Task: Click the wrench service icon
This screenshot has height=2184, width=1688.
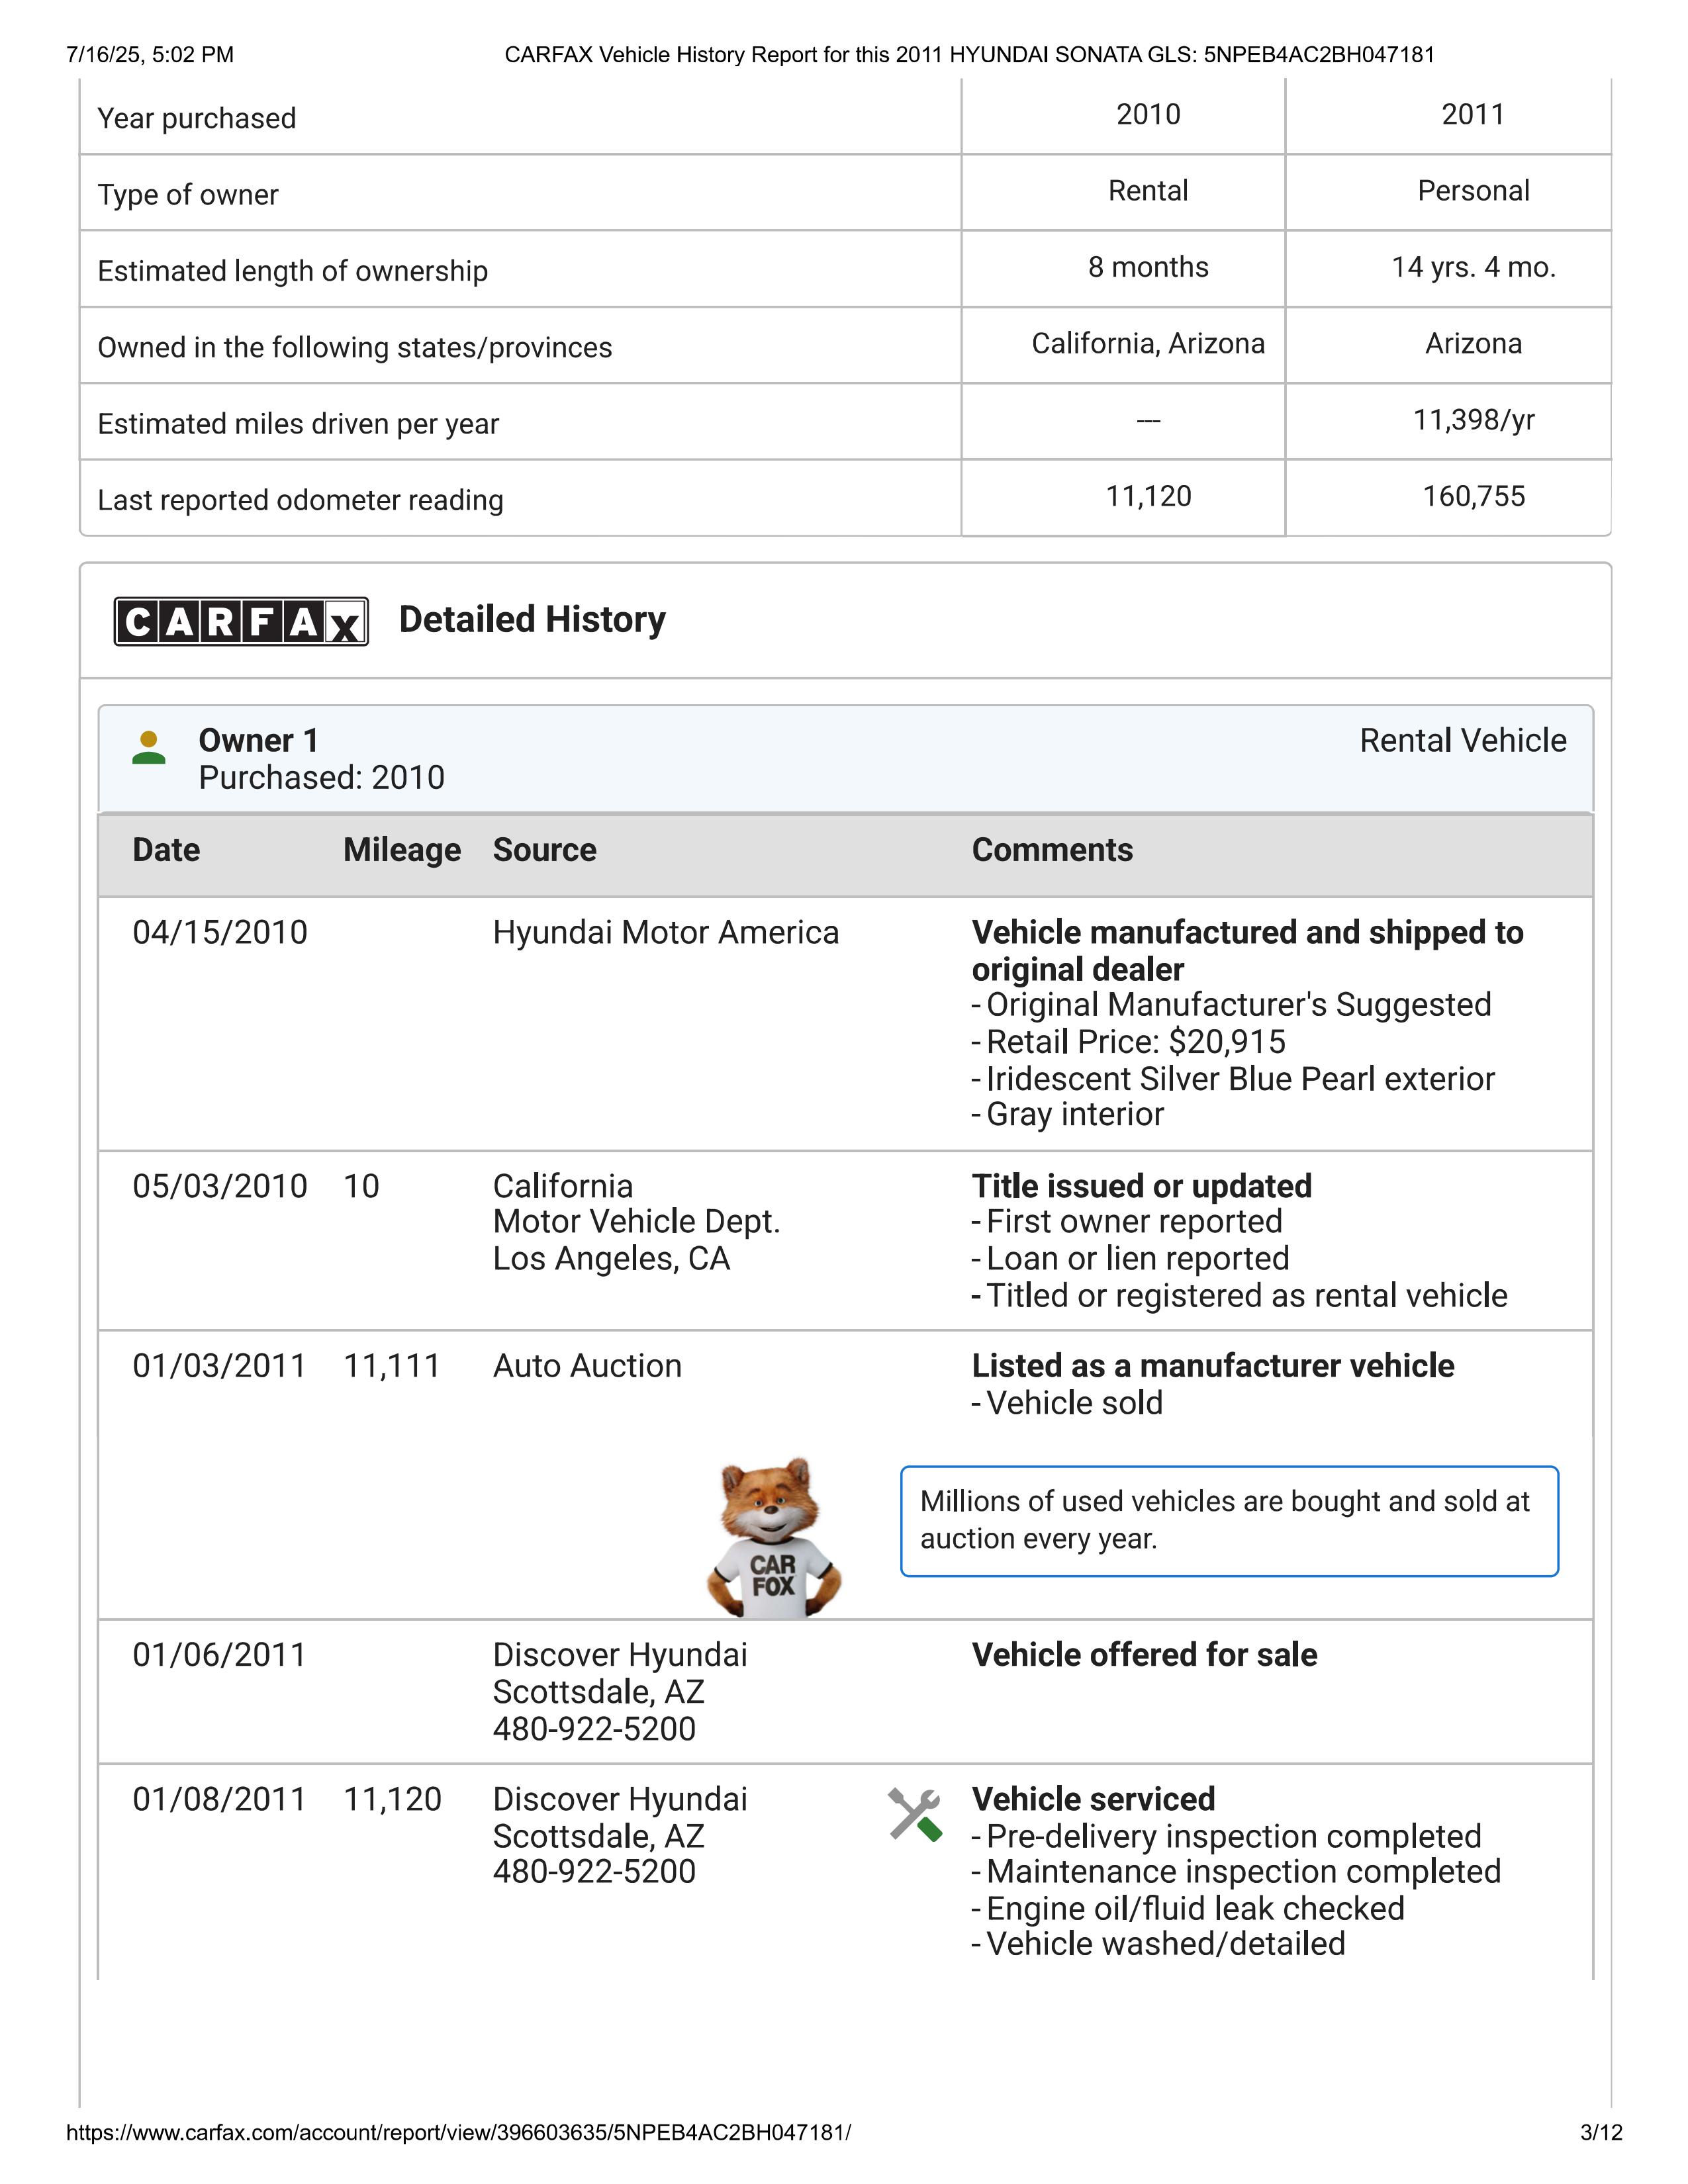Action: coord(914,1814)
